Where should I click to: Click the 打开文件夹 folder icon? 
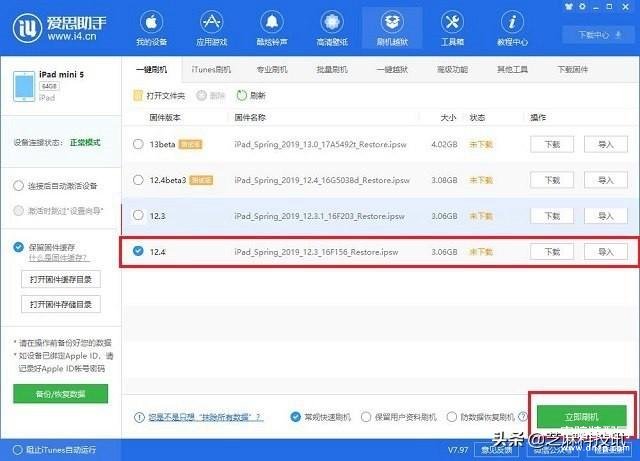(138, 96)
